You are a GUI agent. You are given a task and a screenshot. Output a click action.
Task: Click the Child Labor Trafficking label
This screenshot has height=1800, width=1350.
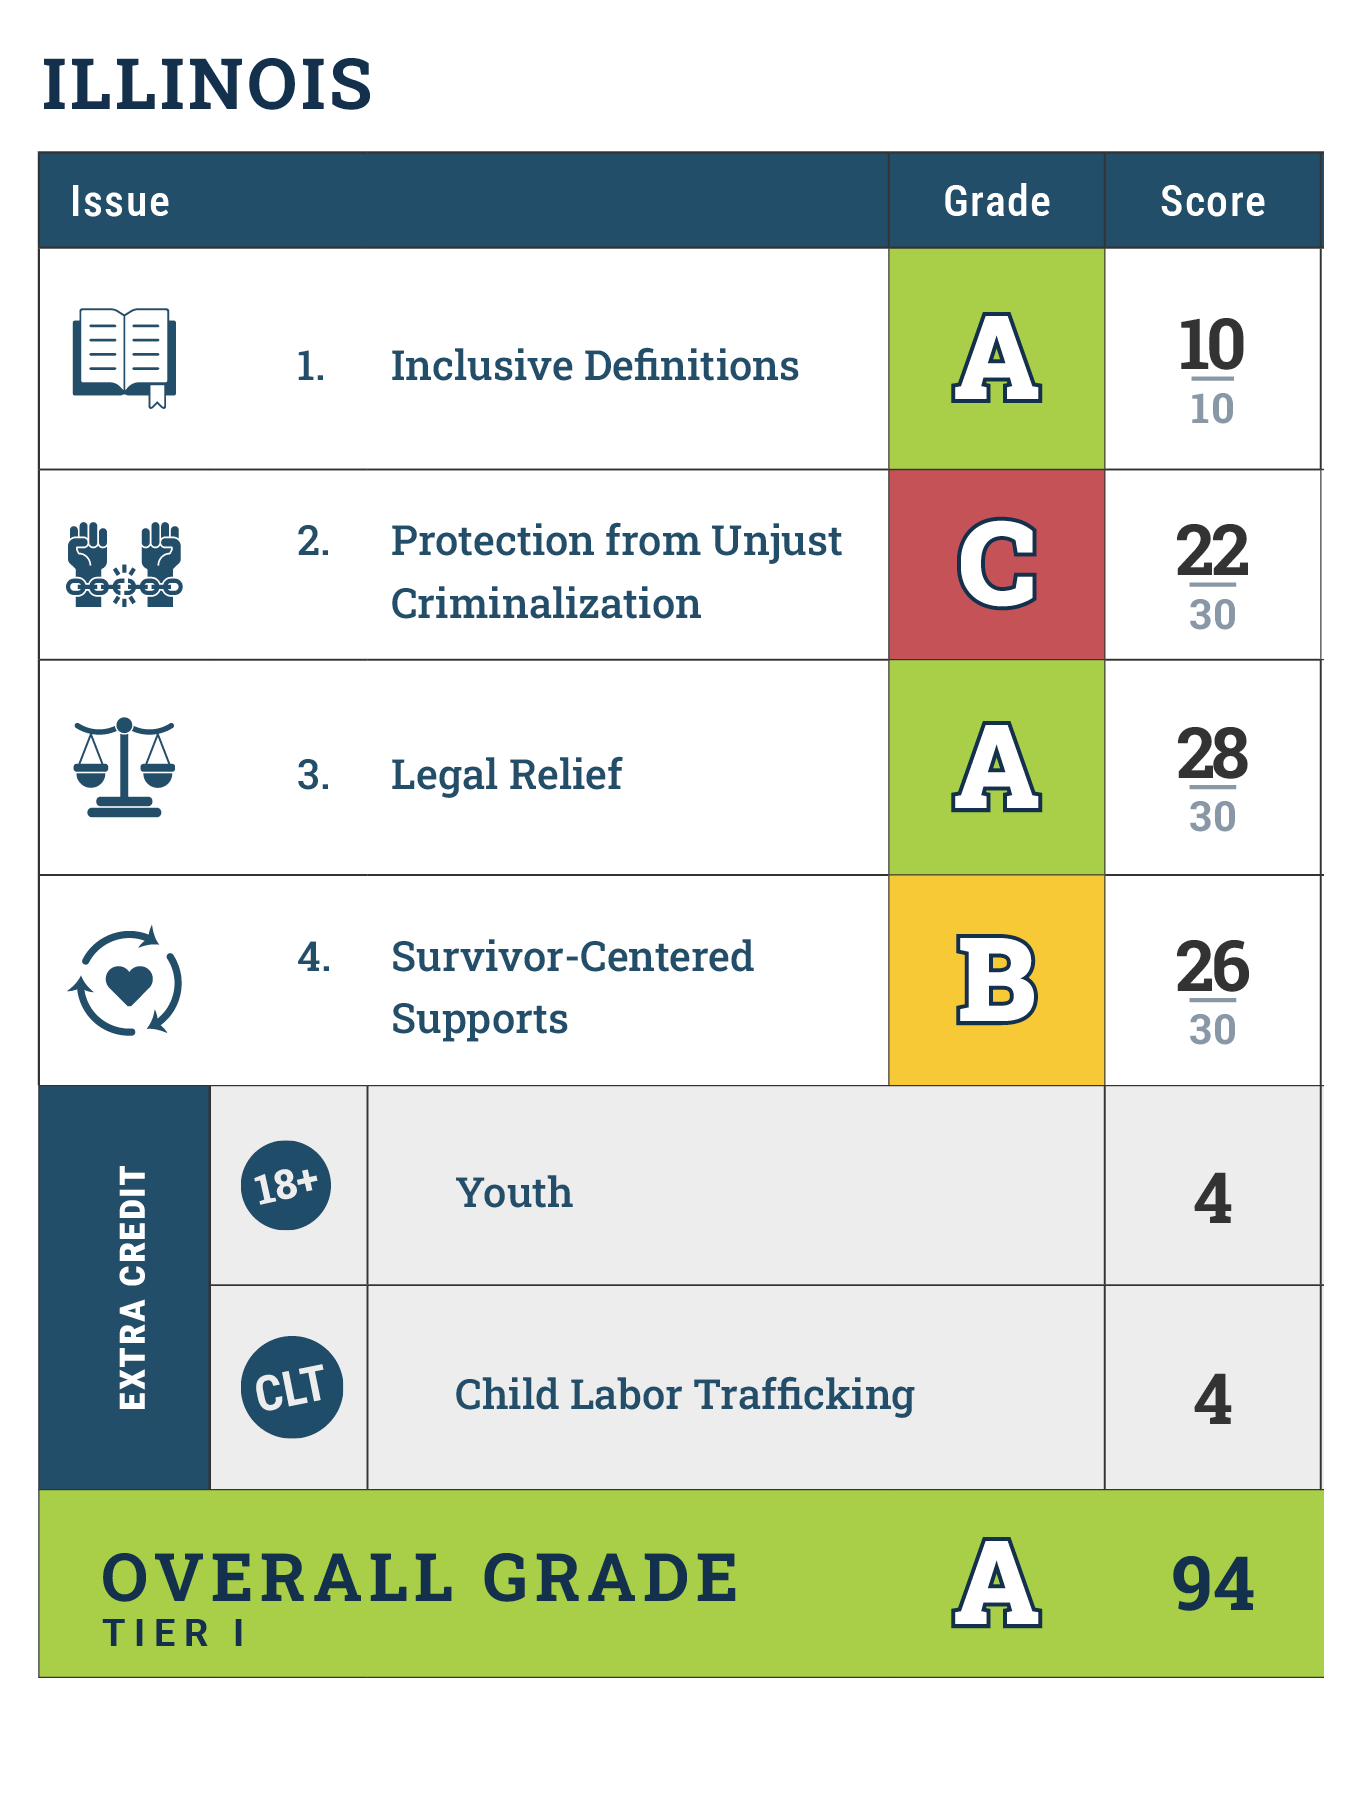(x=684, y=1394)
